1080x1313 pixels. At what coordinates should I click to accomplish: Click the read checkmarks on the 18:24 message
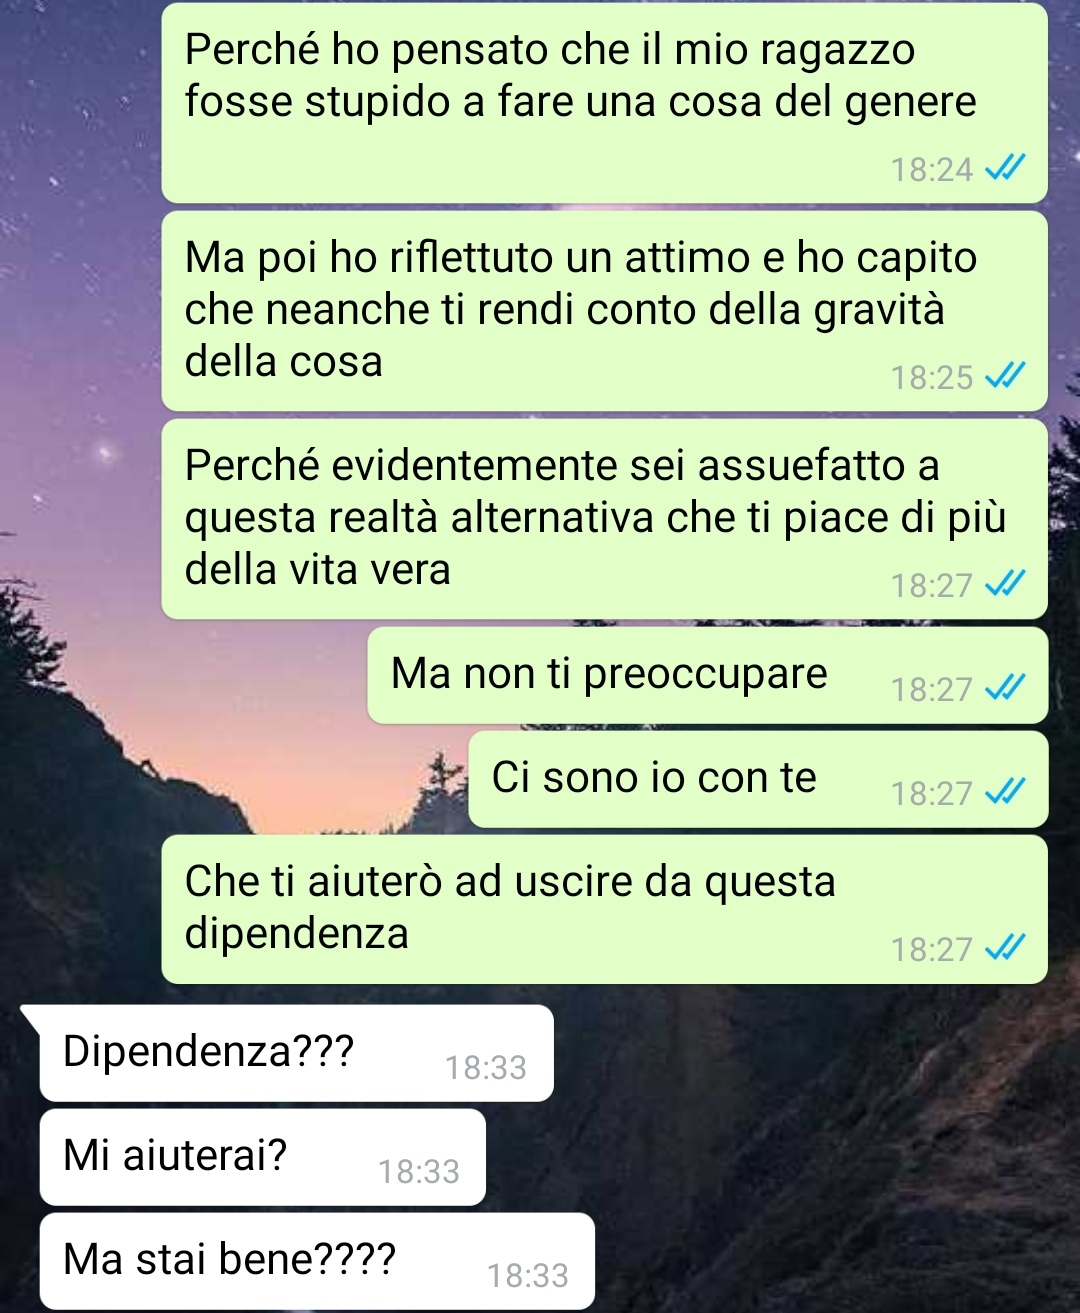pos(1005,169)
